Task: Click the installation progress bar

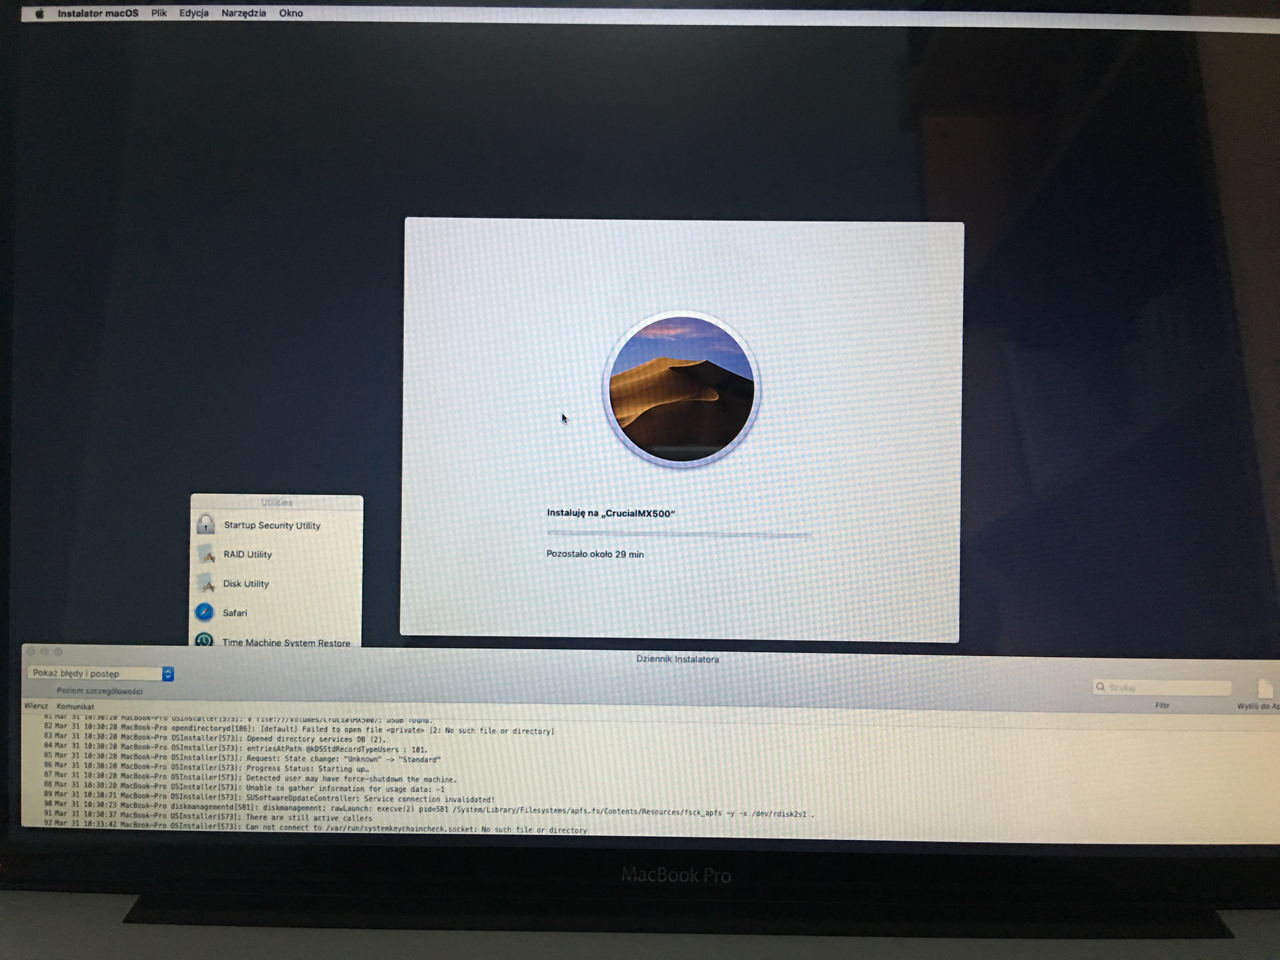Action: [679, 534]
